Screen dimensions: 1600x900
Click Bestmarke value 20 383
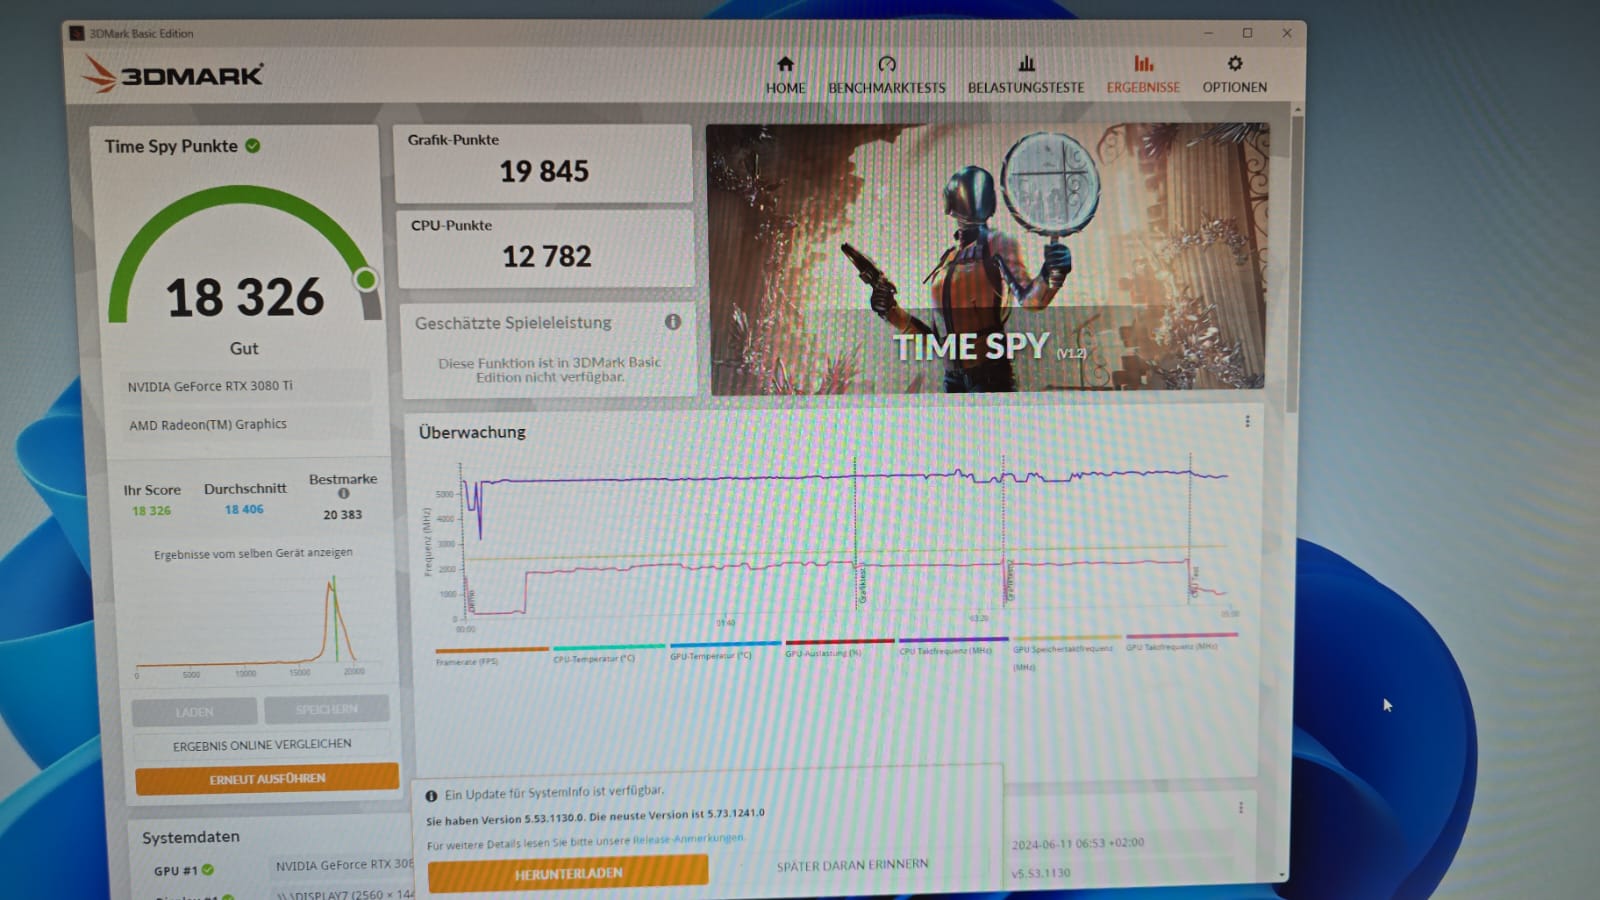pyautogui.click(x=342, y=515)
